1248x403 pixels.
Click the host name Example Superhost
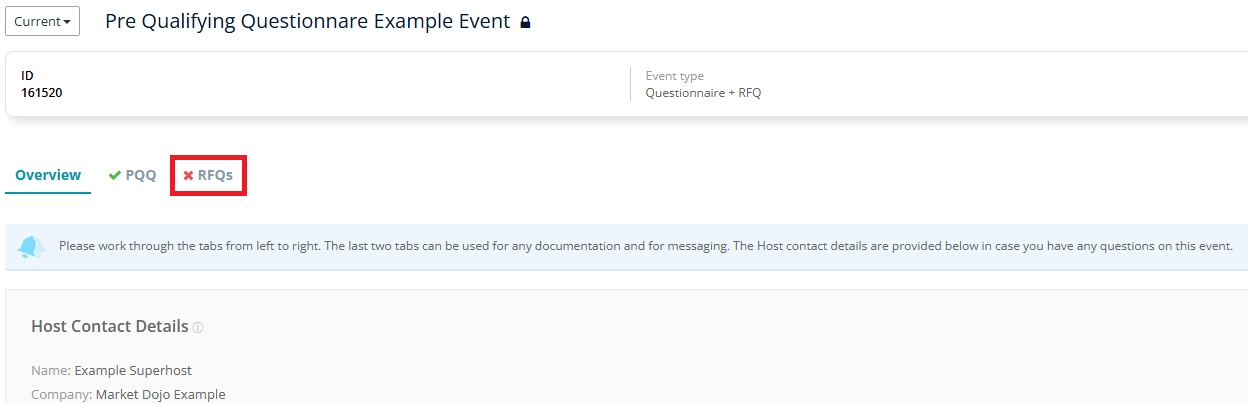(133, 371)
